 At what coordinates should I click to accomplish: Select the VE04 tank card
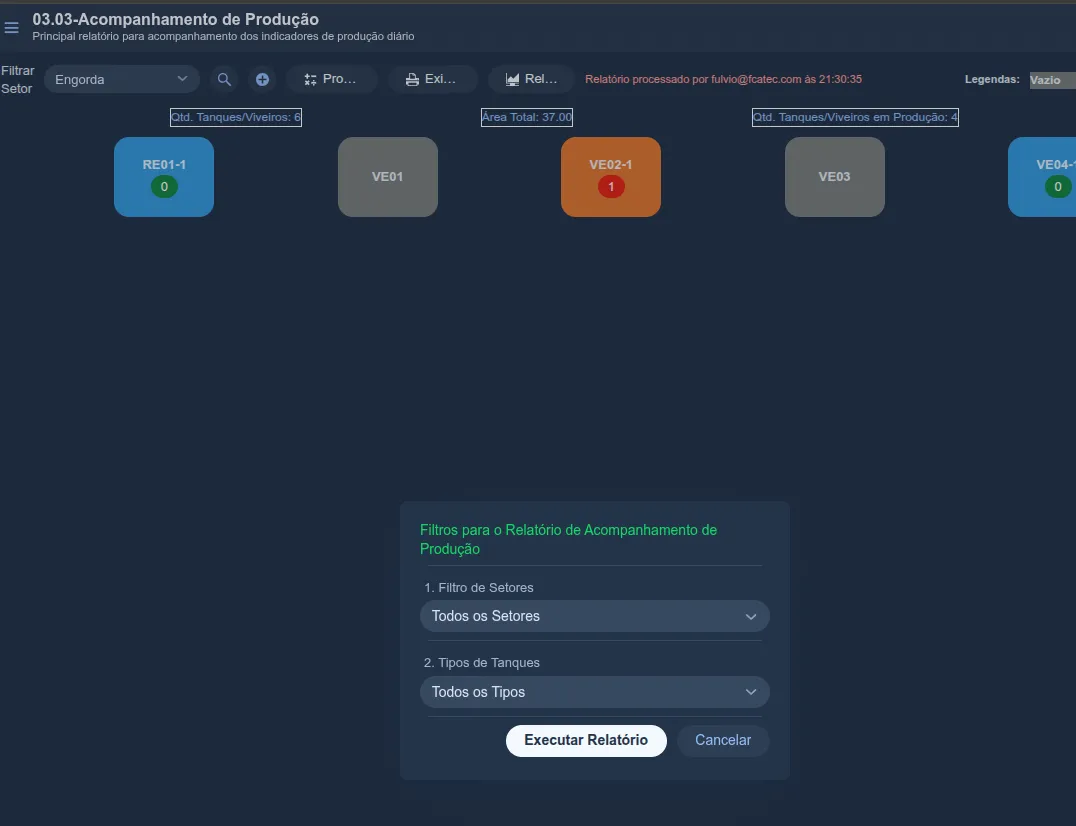[x=1042, y=177]
